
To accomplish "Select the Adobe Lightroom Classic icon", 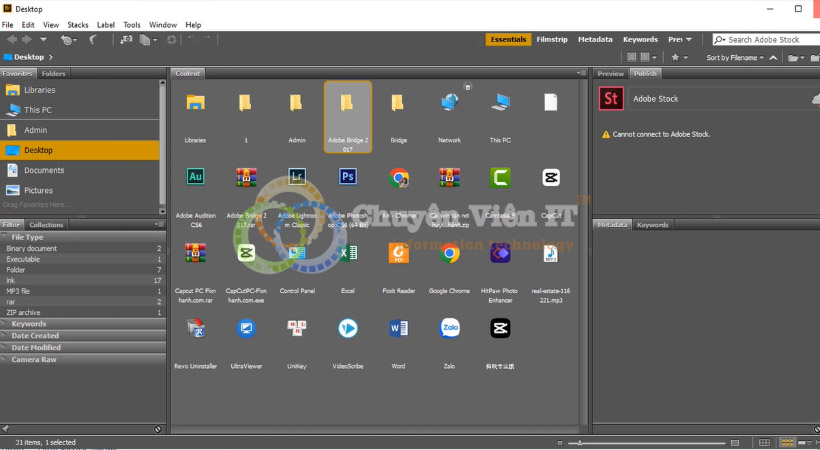I will (x=296, y=178).
